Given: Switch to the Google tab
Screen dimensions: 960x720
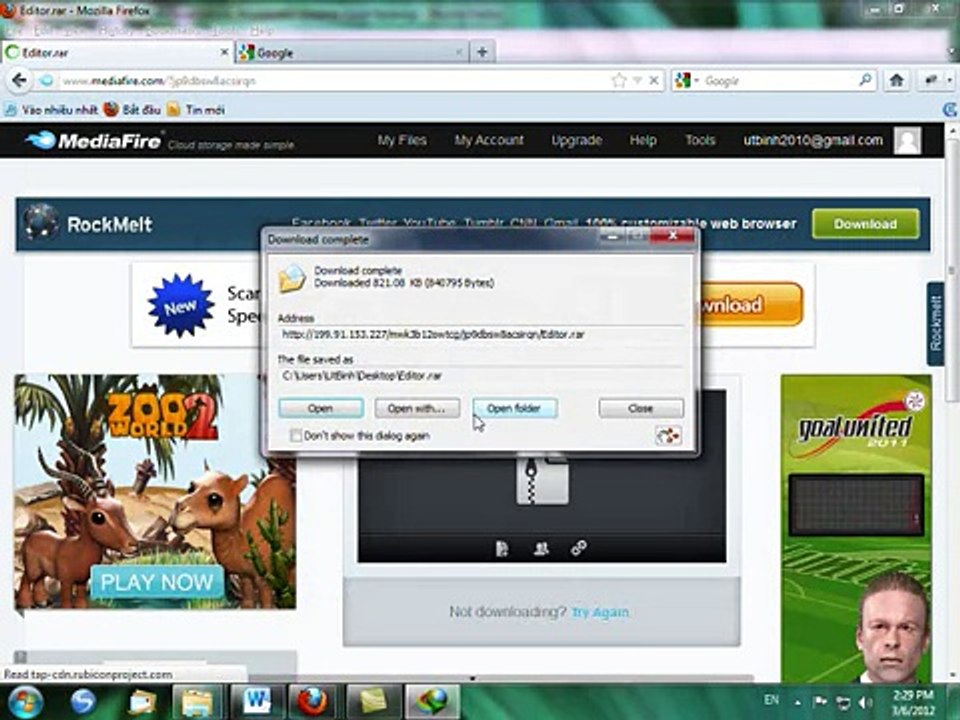Looking at the screenshot, I should coord(351,53).
